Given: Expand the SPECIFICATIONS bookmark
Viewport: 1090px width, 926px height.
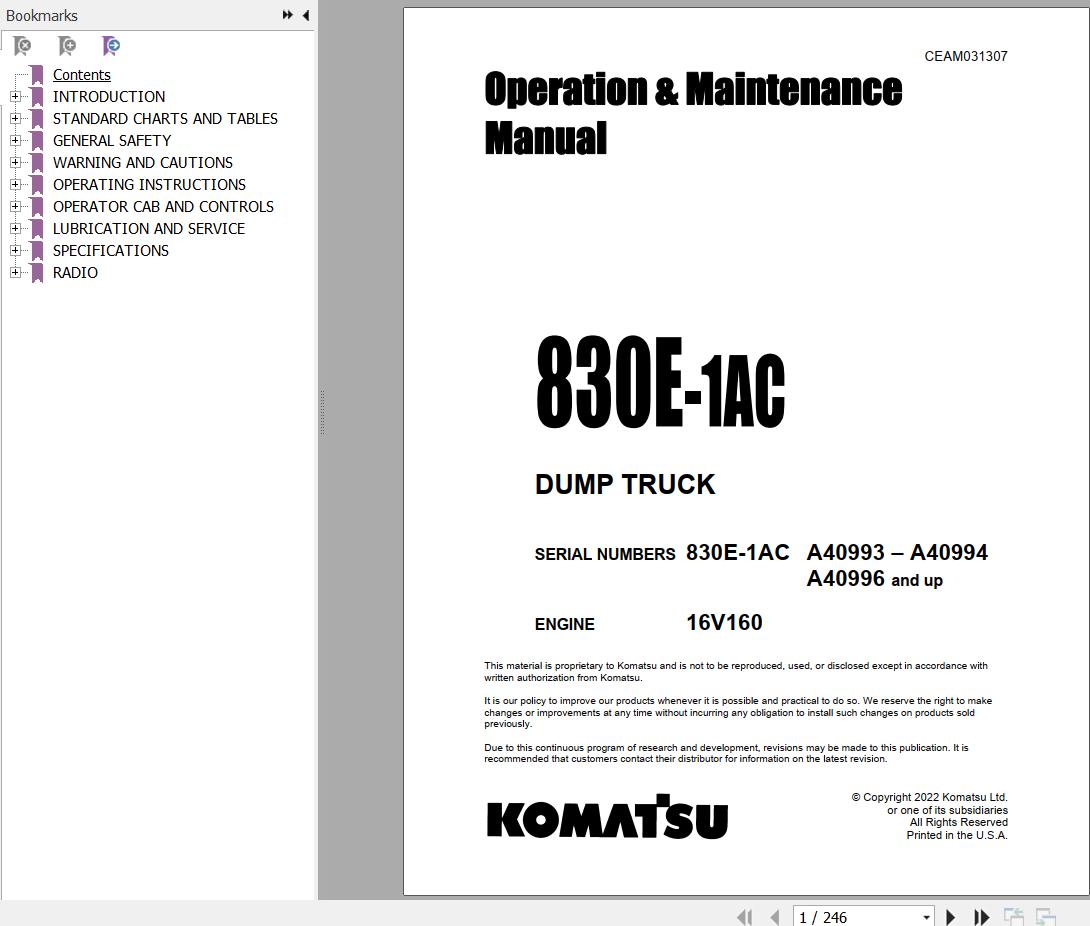Looking at the screenshot, I should [x=15, y=251].
